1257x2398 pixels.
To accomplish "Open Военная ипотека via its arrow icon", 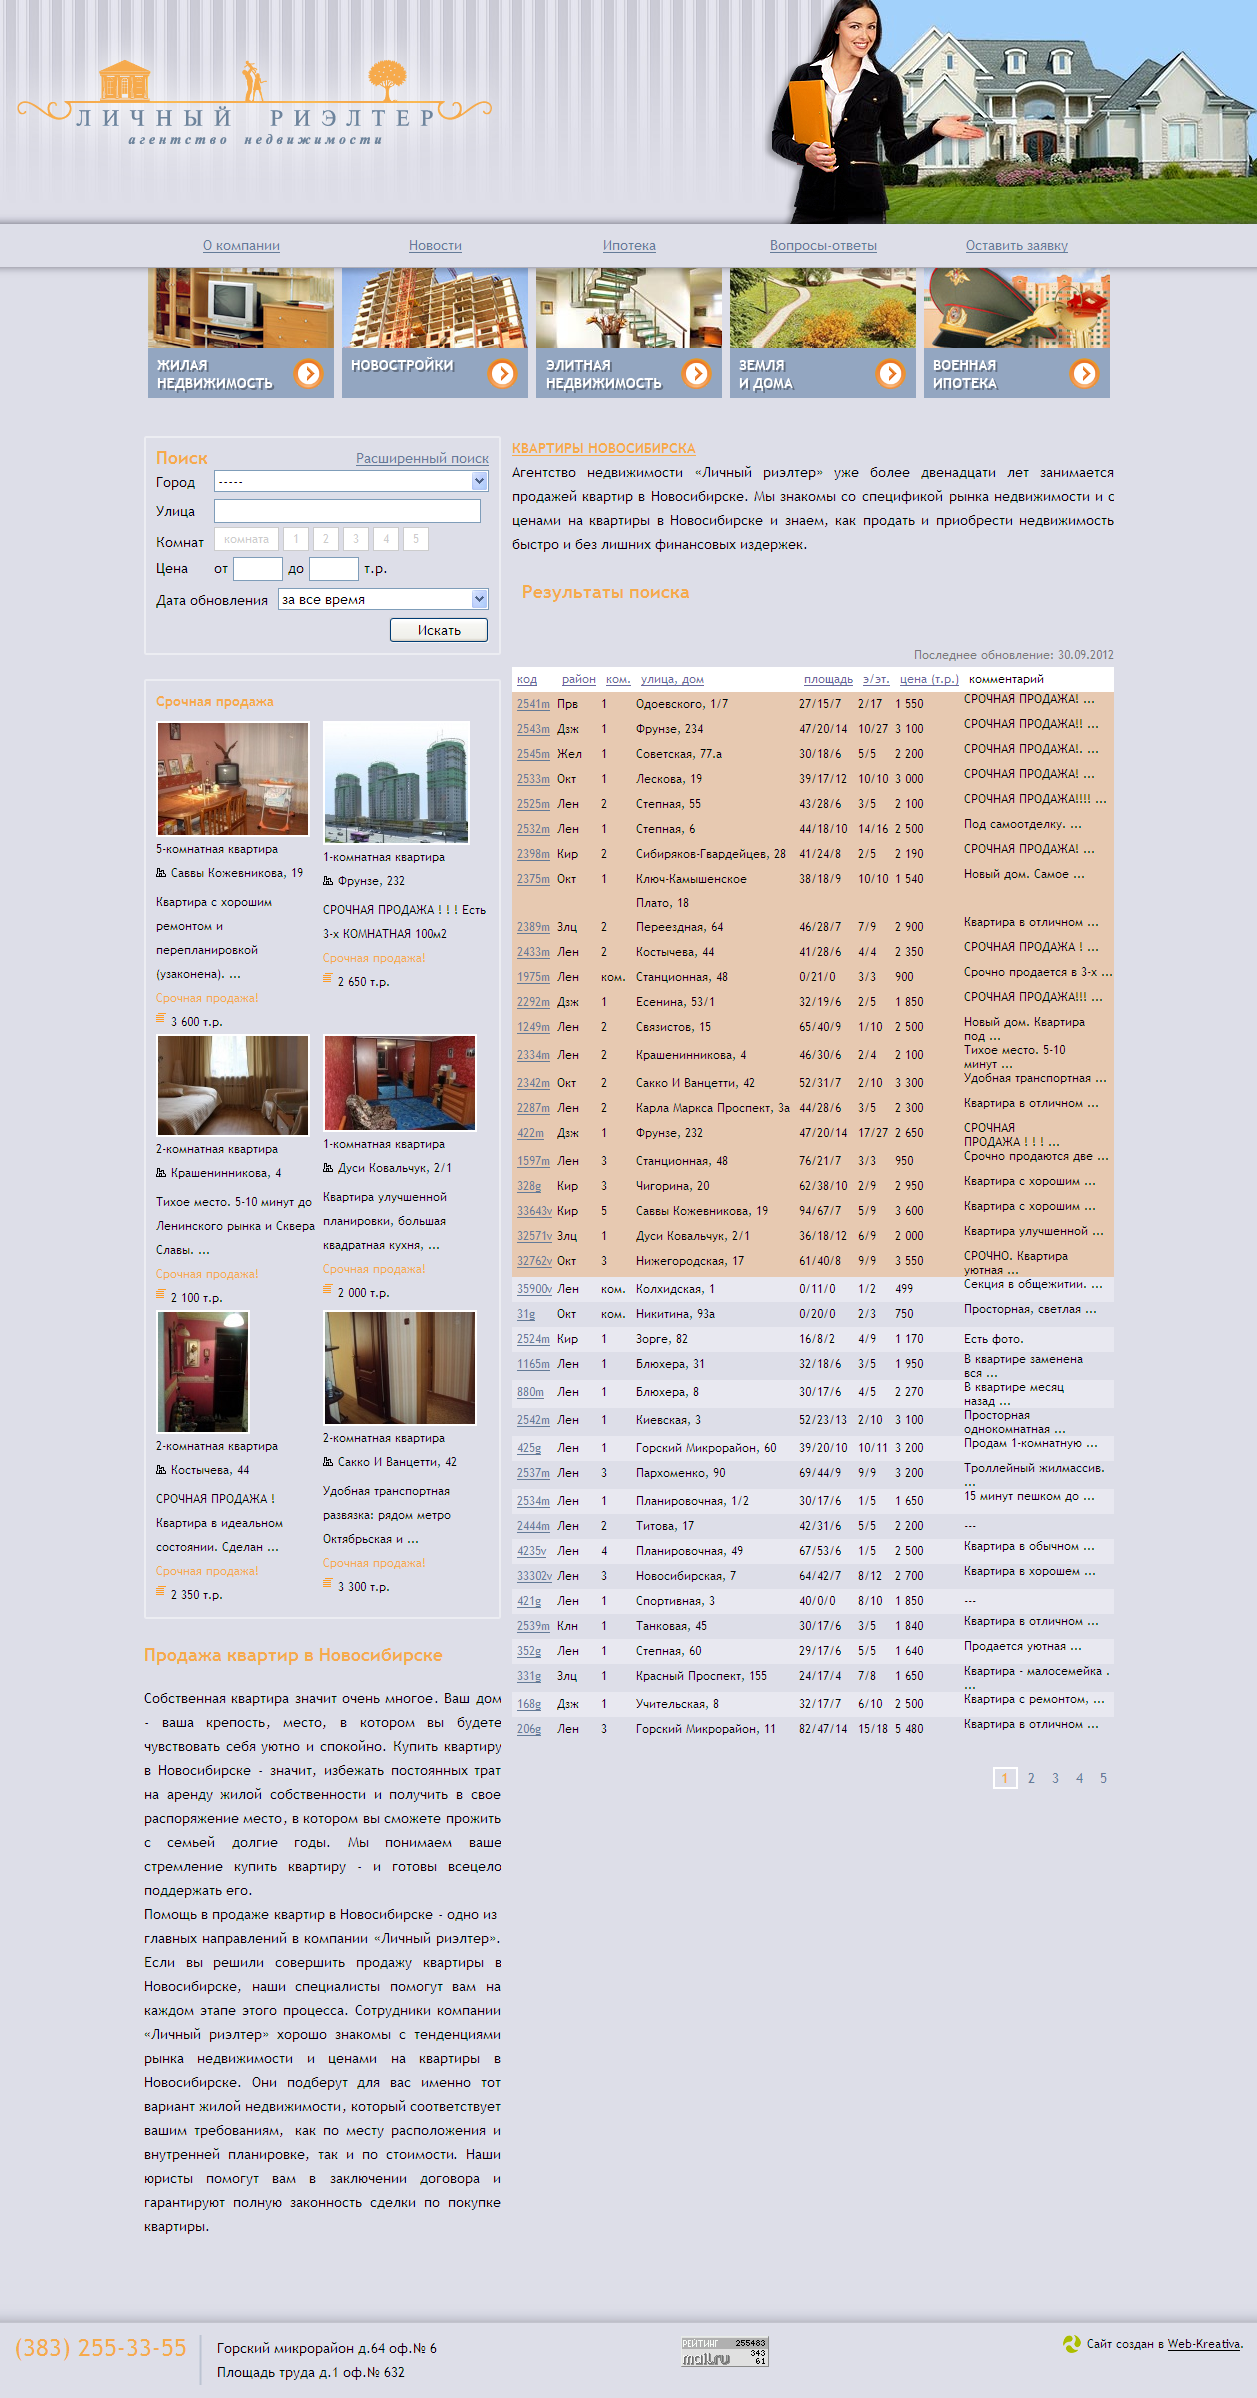I will click(x=1084, y=373).
